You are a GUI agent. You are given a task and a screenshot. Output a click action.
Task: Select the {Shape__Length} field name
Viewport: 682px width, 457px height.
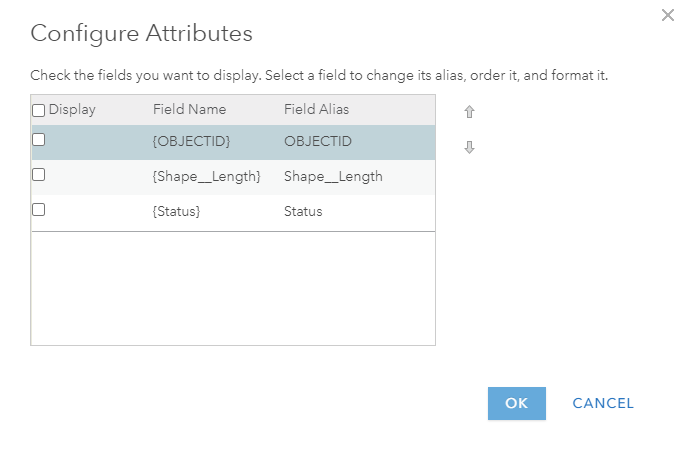pos(206,177)
